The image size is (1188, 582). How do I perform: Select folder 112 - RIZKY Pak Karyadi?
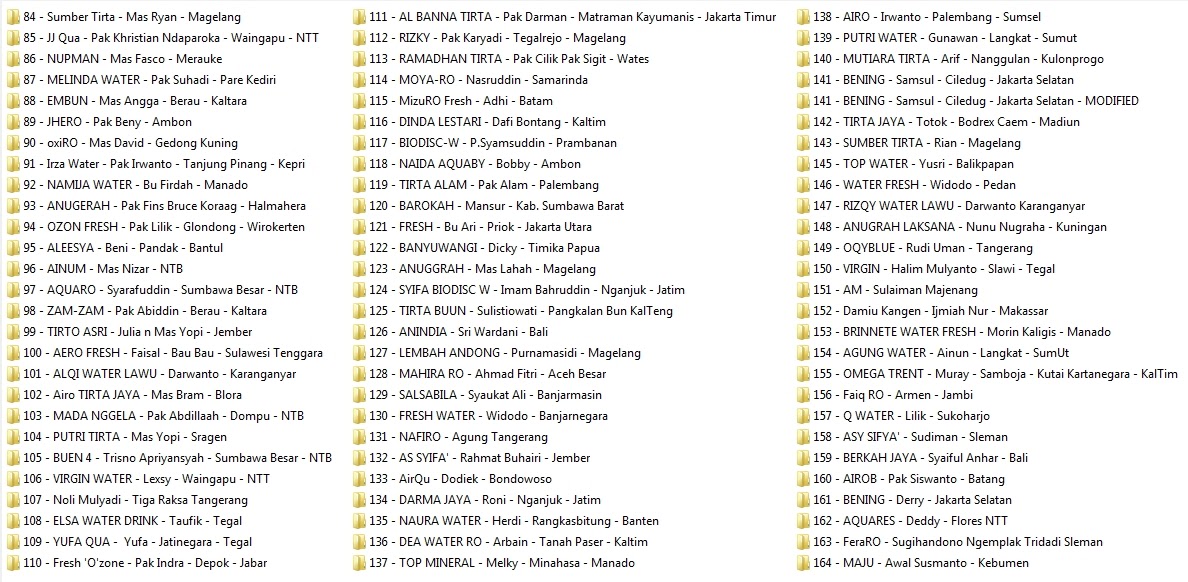coord(490,38)
